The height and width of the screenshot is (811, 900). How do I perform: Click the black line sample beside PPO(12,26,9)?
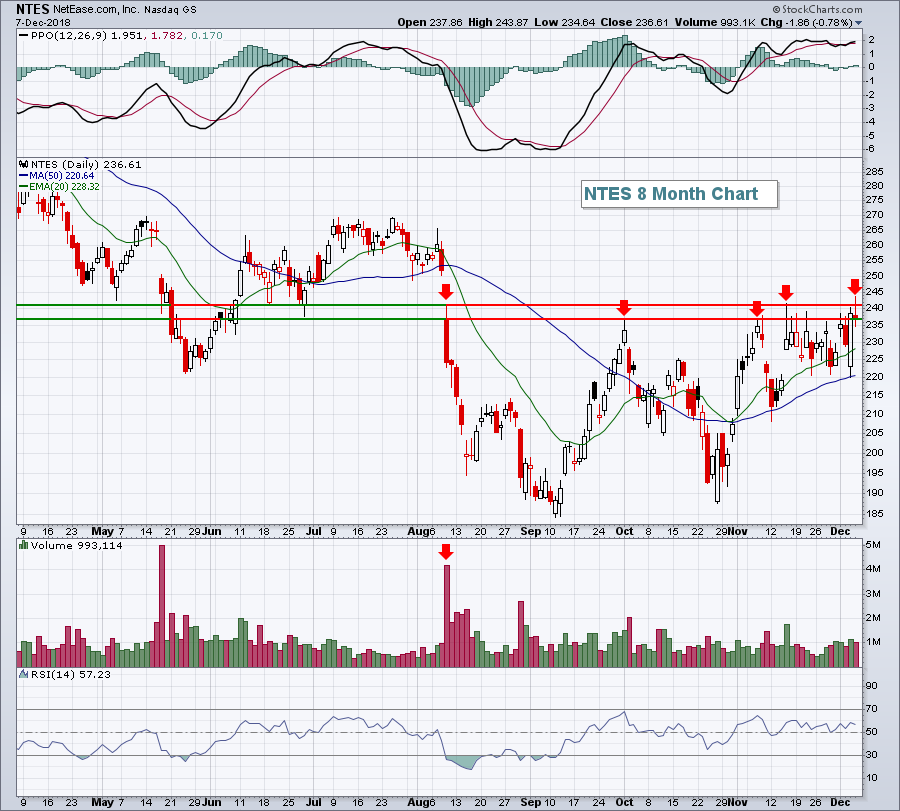click(24, 36)
